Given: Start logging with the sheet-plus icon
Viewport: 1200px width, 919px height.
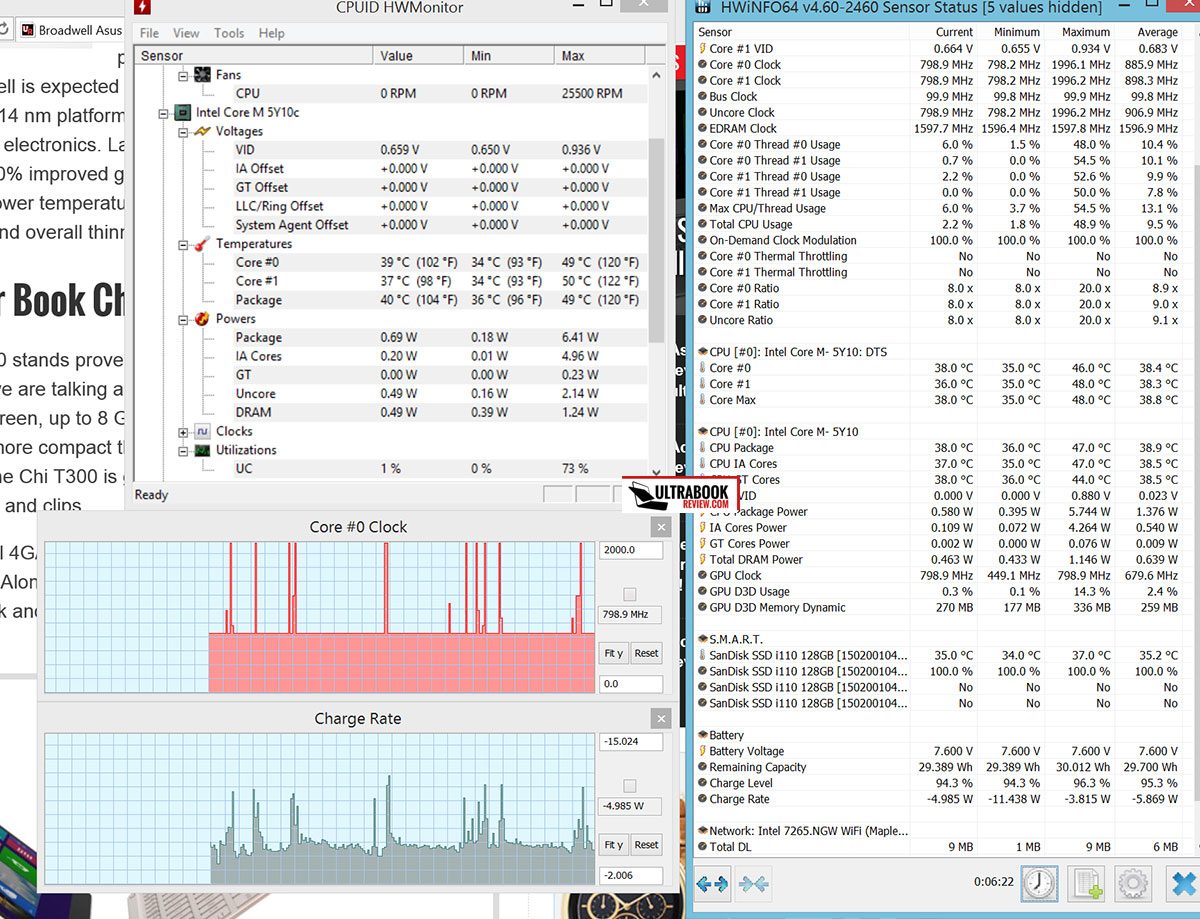Looking at the screenshot, I should (x=1087, y=884).
